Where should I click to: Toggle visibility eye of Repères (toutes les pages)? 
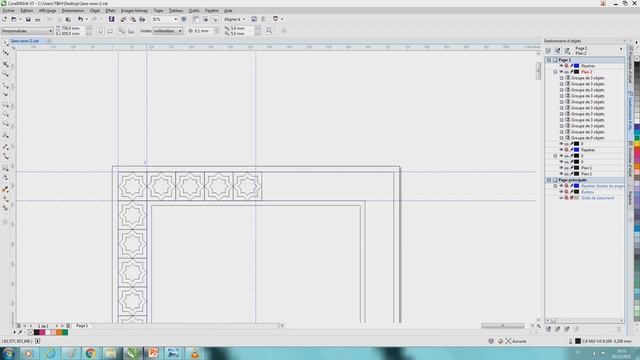coord(561,186)
